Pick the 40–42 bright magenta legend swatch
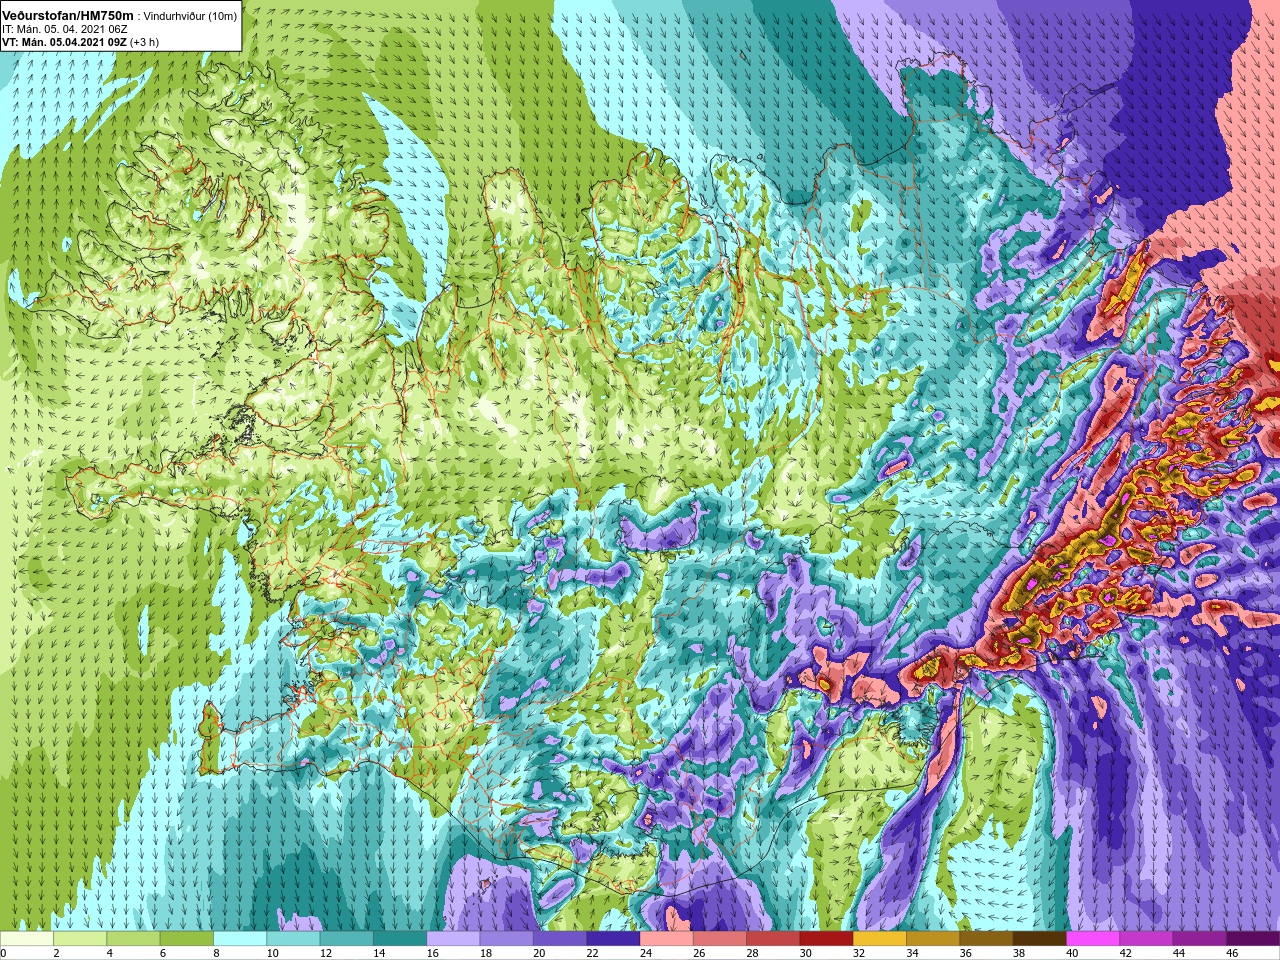The height and width of the screenshot is (960, 1280). 1092,939
